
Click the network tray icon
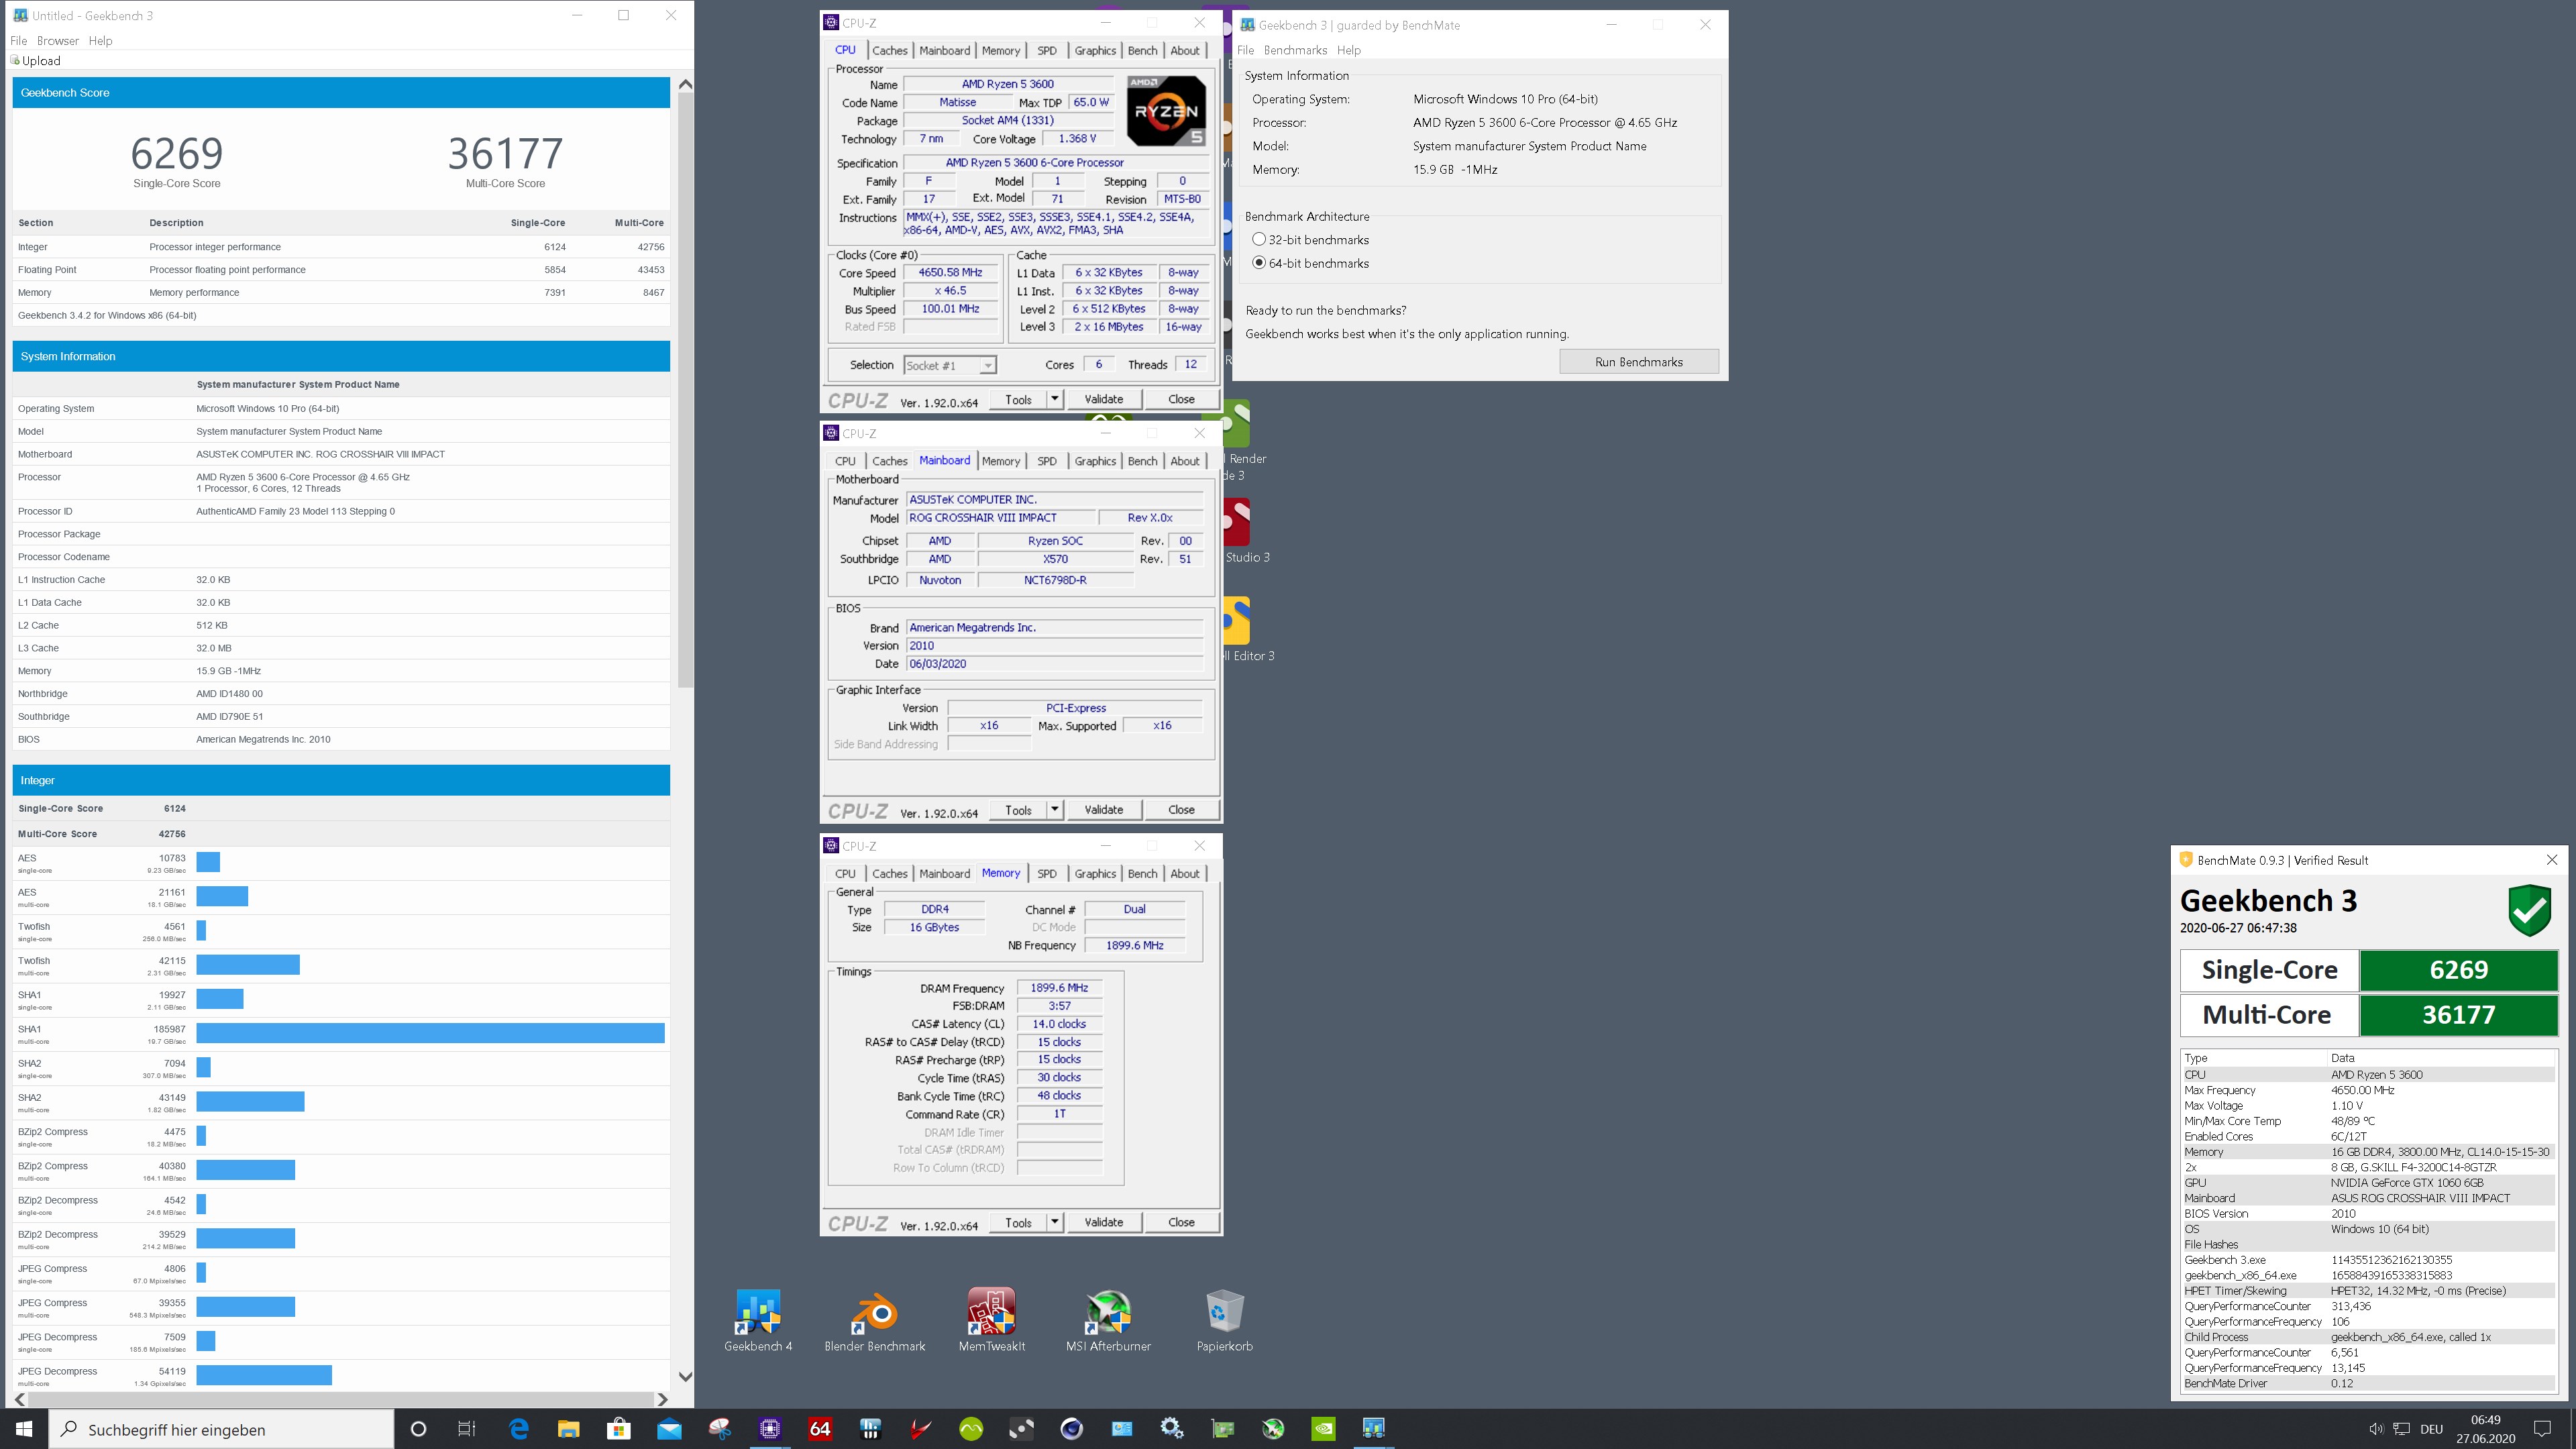pos(2401,1429)
